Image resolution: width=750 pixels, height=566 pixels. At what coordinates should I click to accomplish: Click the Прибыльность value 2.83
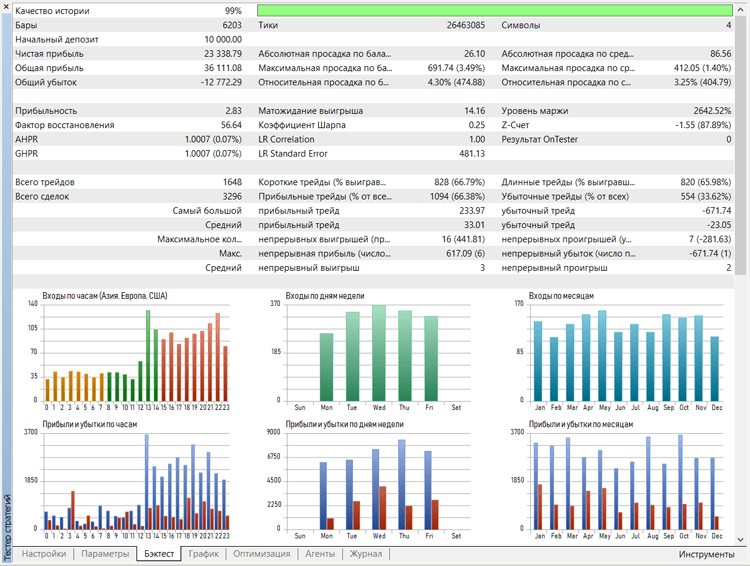[x=233, y=111]
